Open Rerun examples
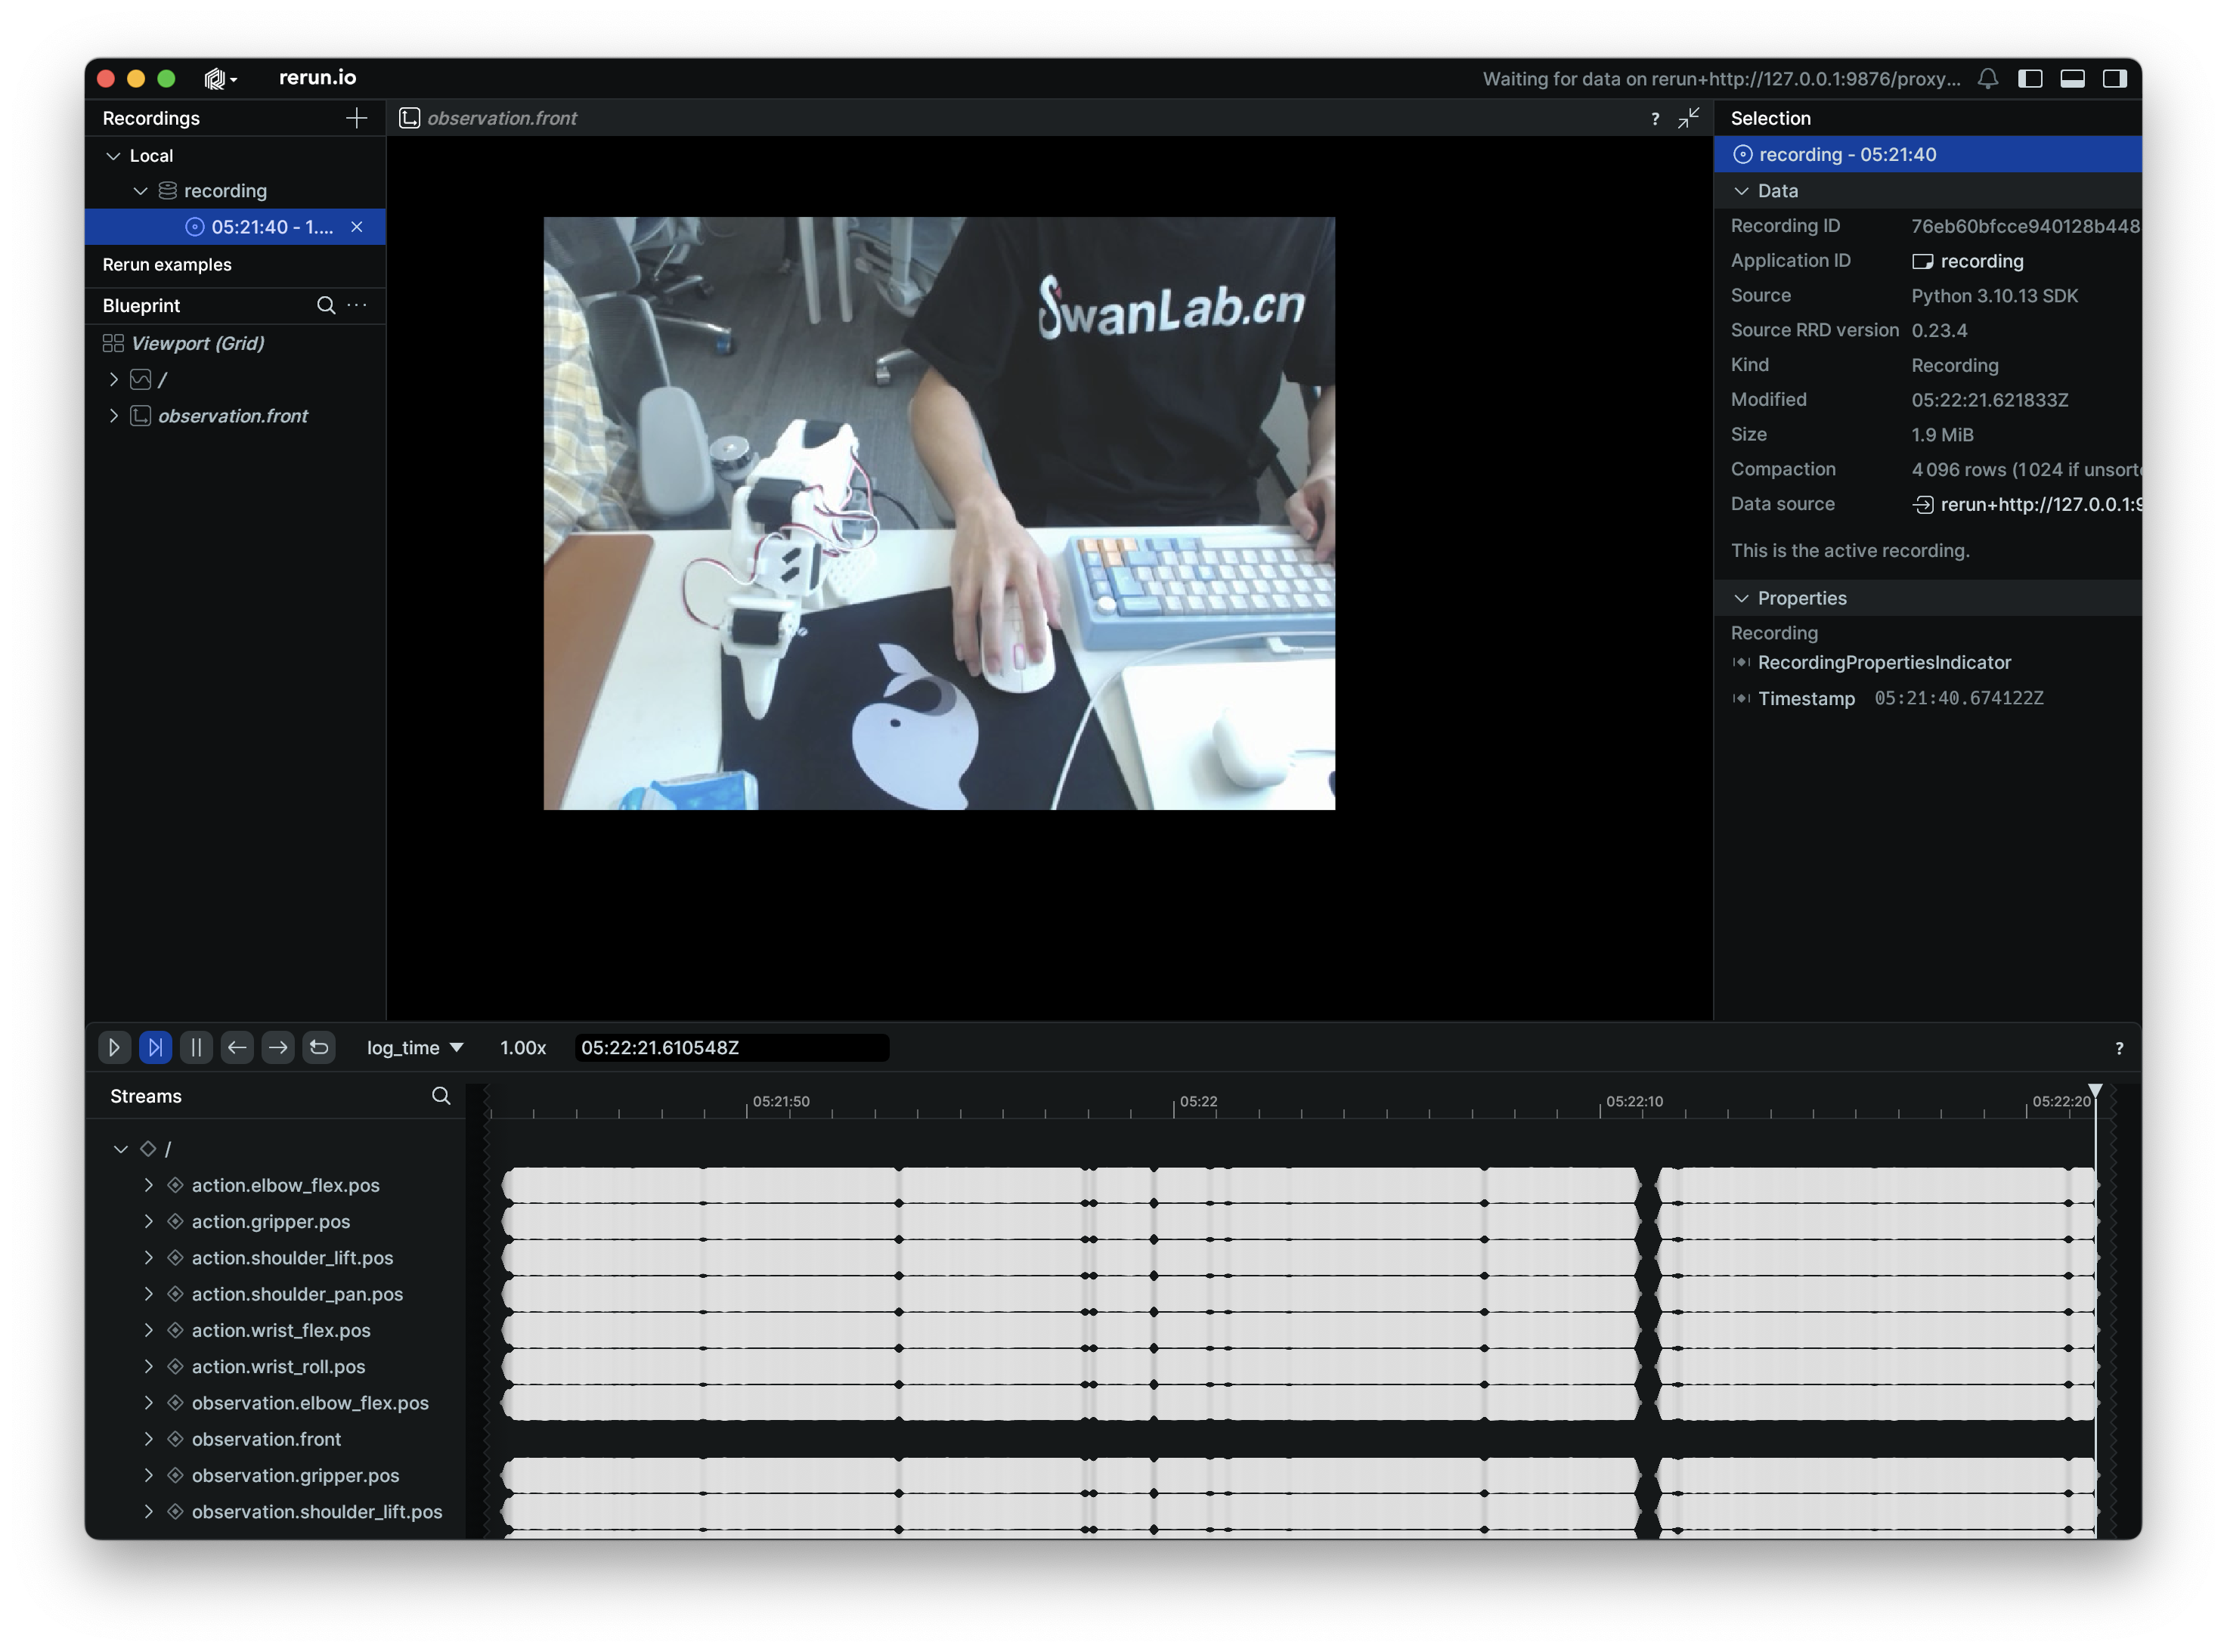2227x1652 pixels. point(167,264)
